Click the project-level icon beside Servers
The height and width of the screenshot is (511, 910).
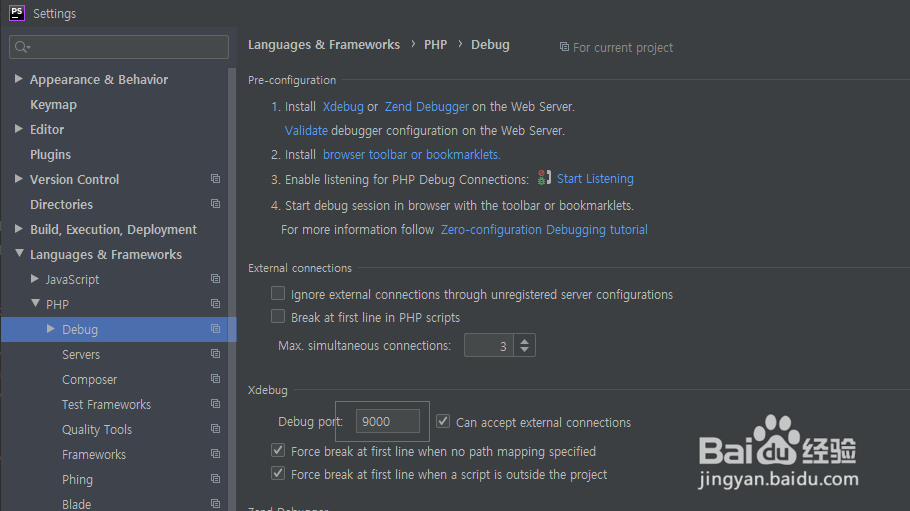(215, 354)
